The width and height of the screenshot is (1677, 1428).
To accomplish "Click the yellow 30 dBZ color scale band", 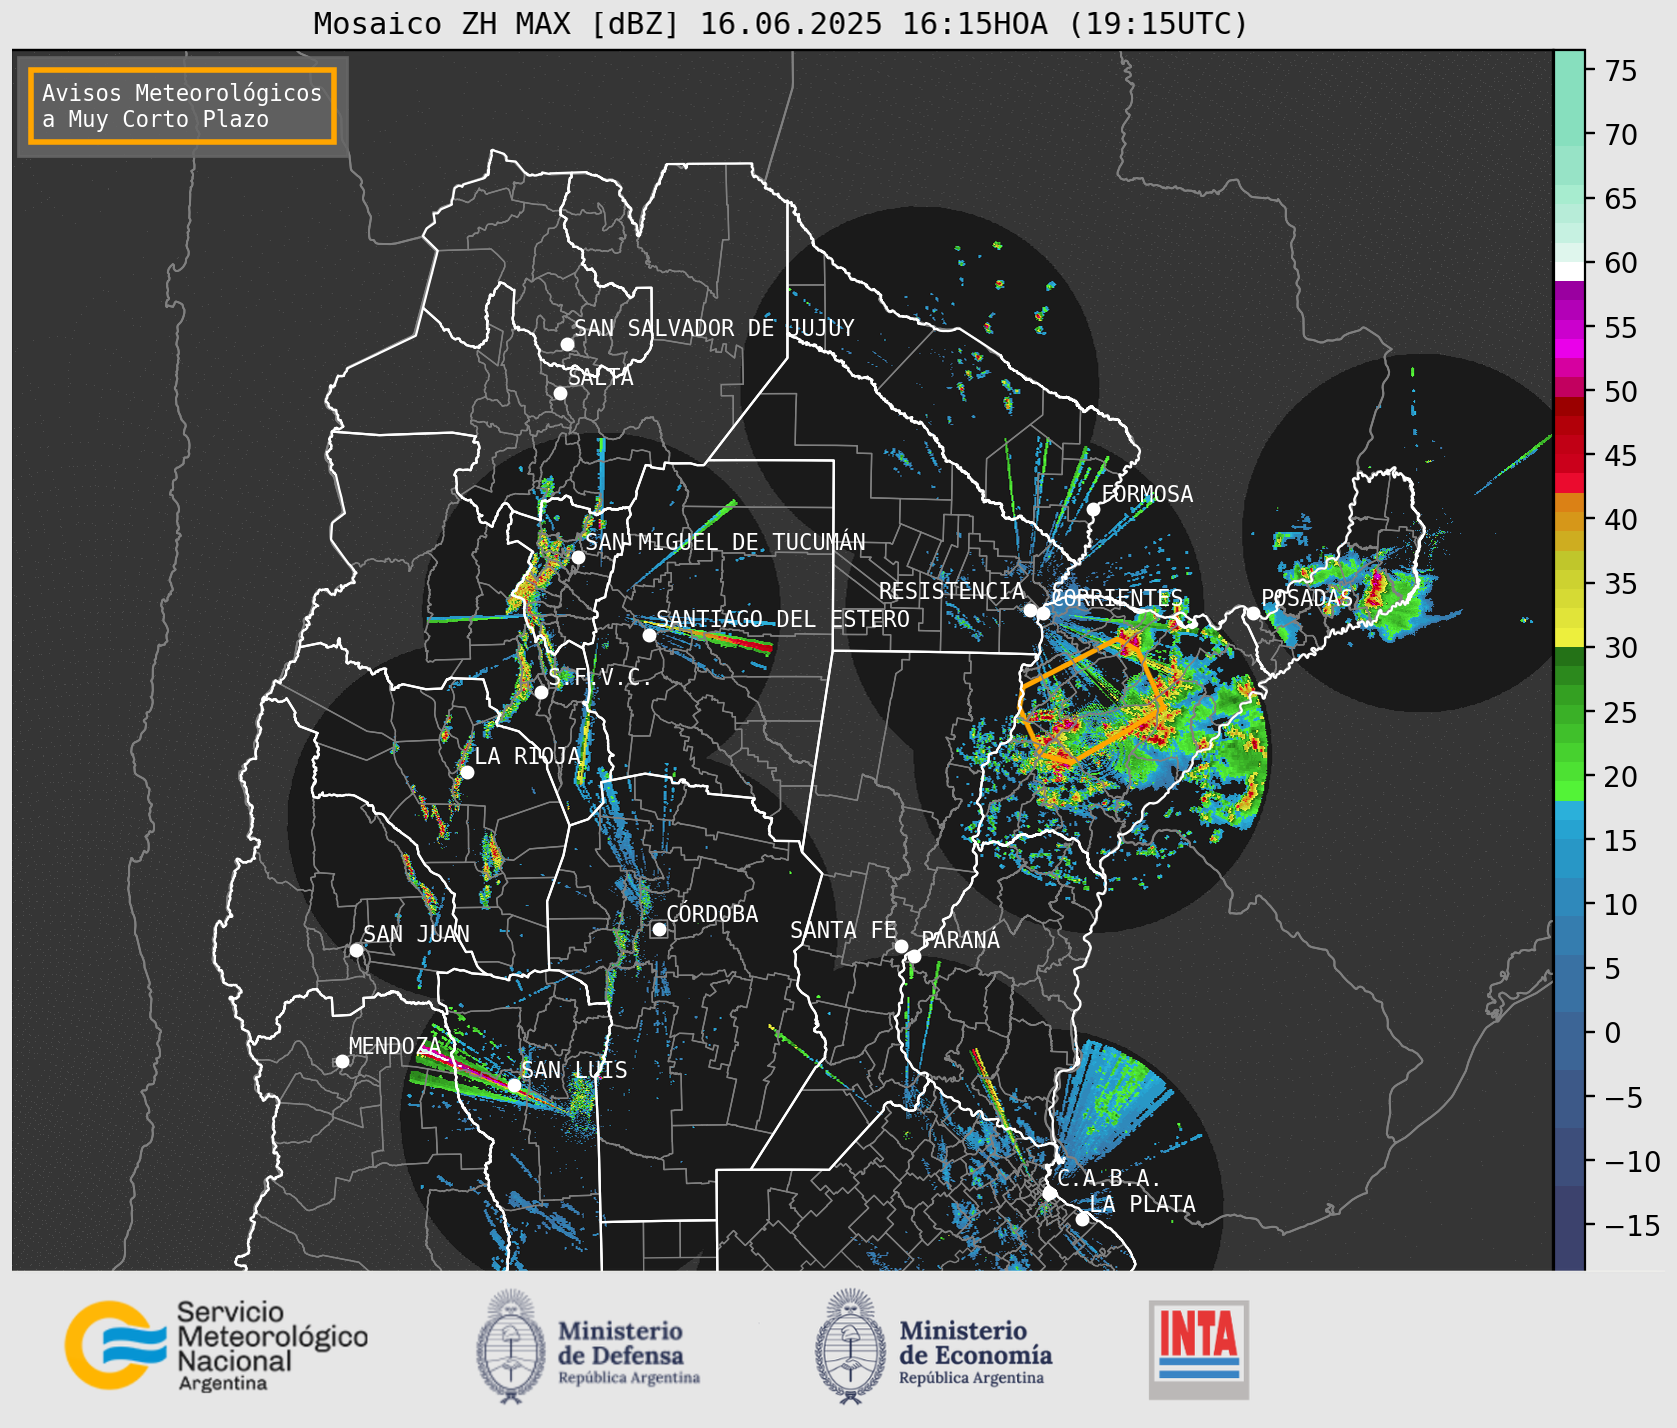I will point(1569,637).
